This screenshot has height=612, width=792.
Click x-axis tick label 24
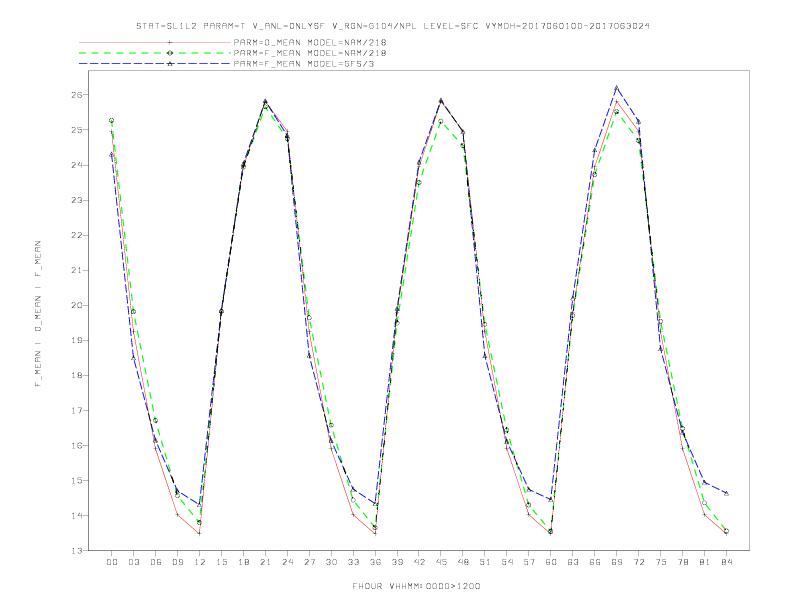pos(287,562)
